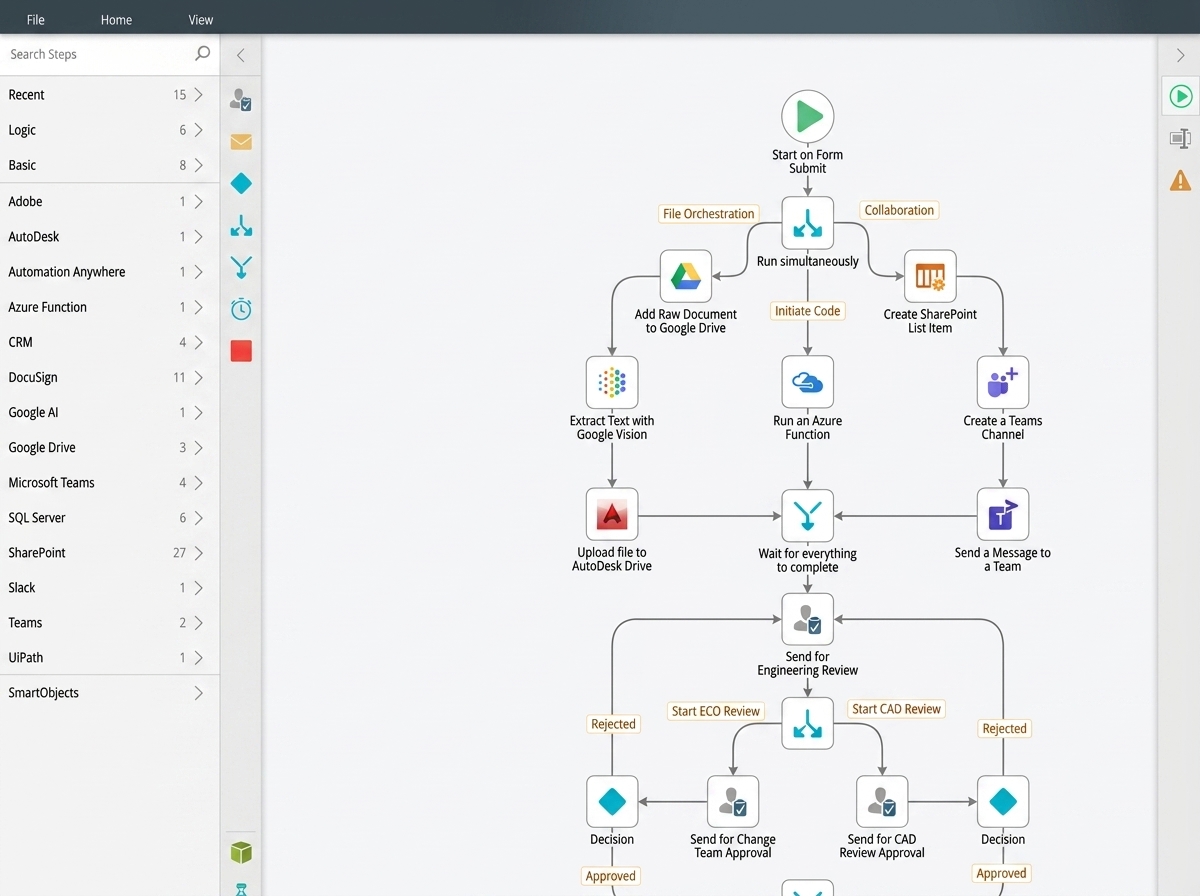Select the right Rejected line label
Viewport: 1200px width, 896px height.
click(1004, 728)
